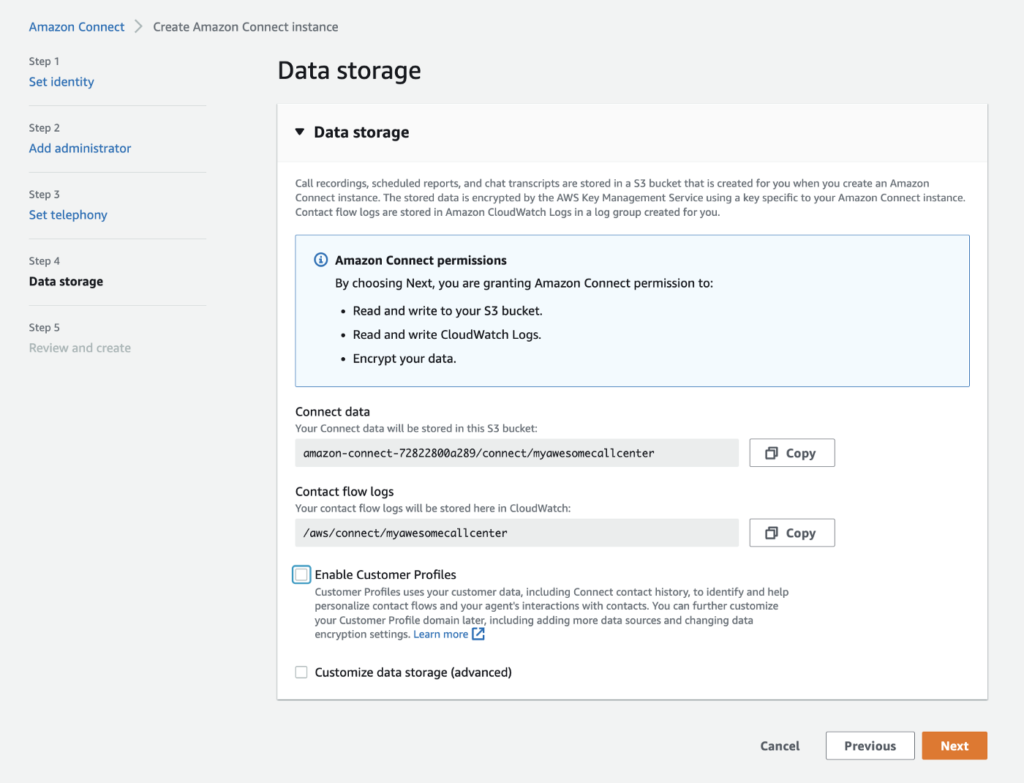This screenshot has height=783, width=1024.
Task: Go back with the Previous button
Action: (870, 746)
